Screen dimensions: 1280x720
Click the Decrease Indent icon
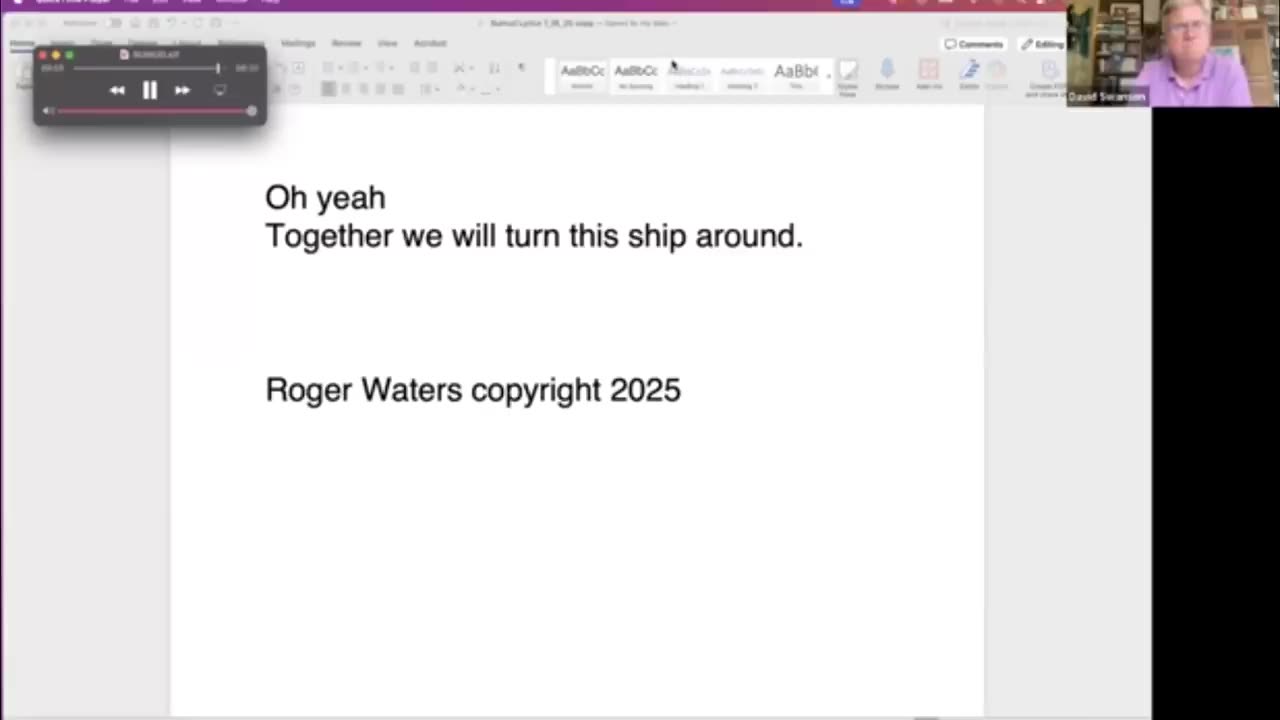(414, 68)
